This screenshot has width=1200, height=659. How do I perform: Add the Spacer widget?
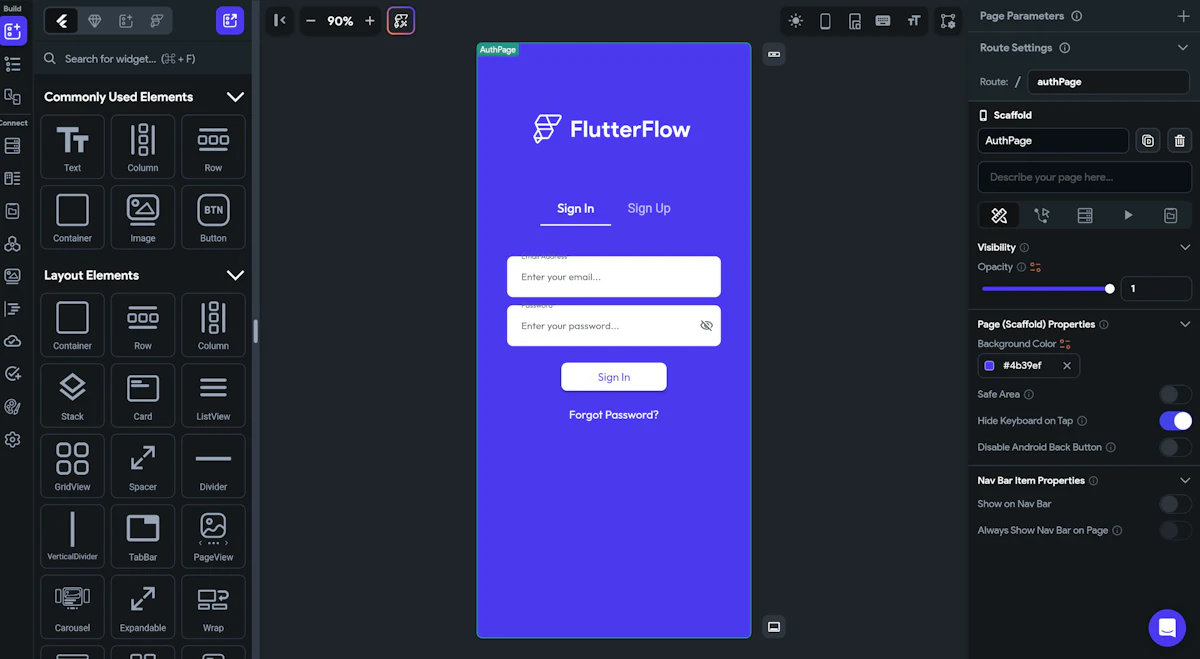143,464
